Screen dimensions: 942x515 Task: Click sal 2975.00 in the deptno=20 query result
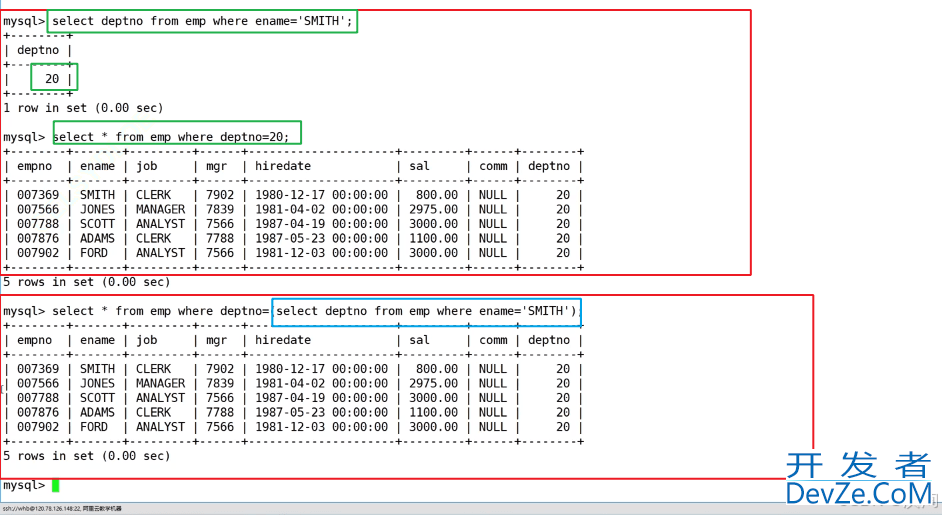[433, 210]
